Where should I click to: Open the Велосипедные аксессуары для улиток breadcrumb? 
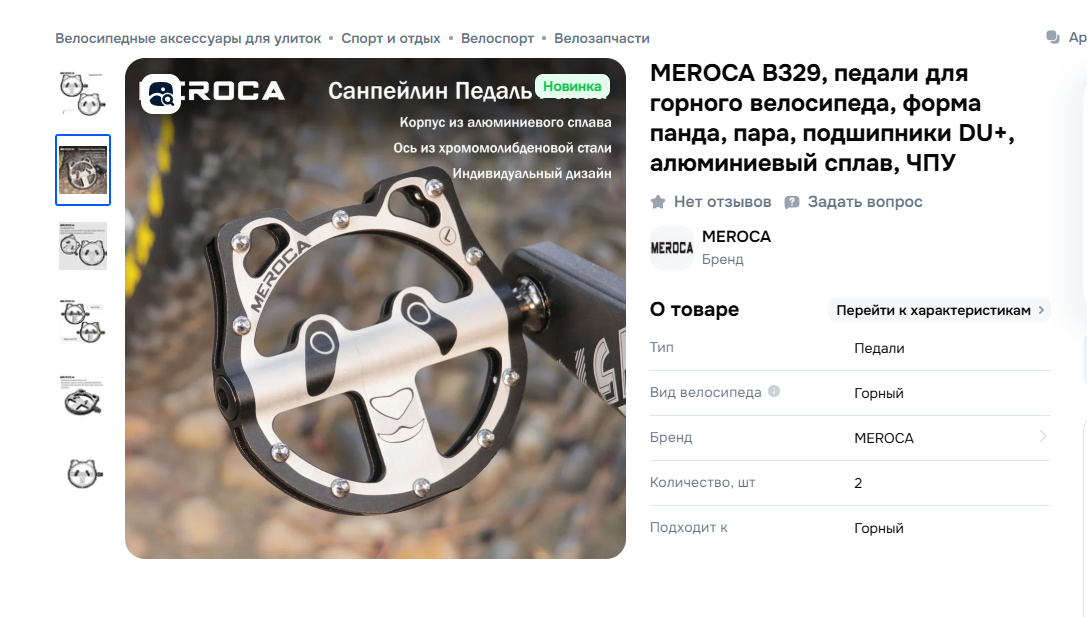pyautogui.click(x=189, y=38)
